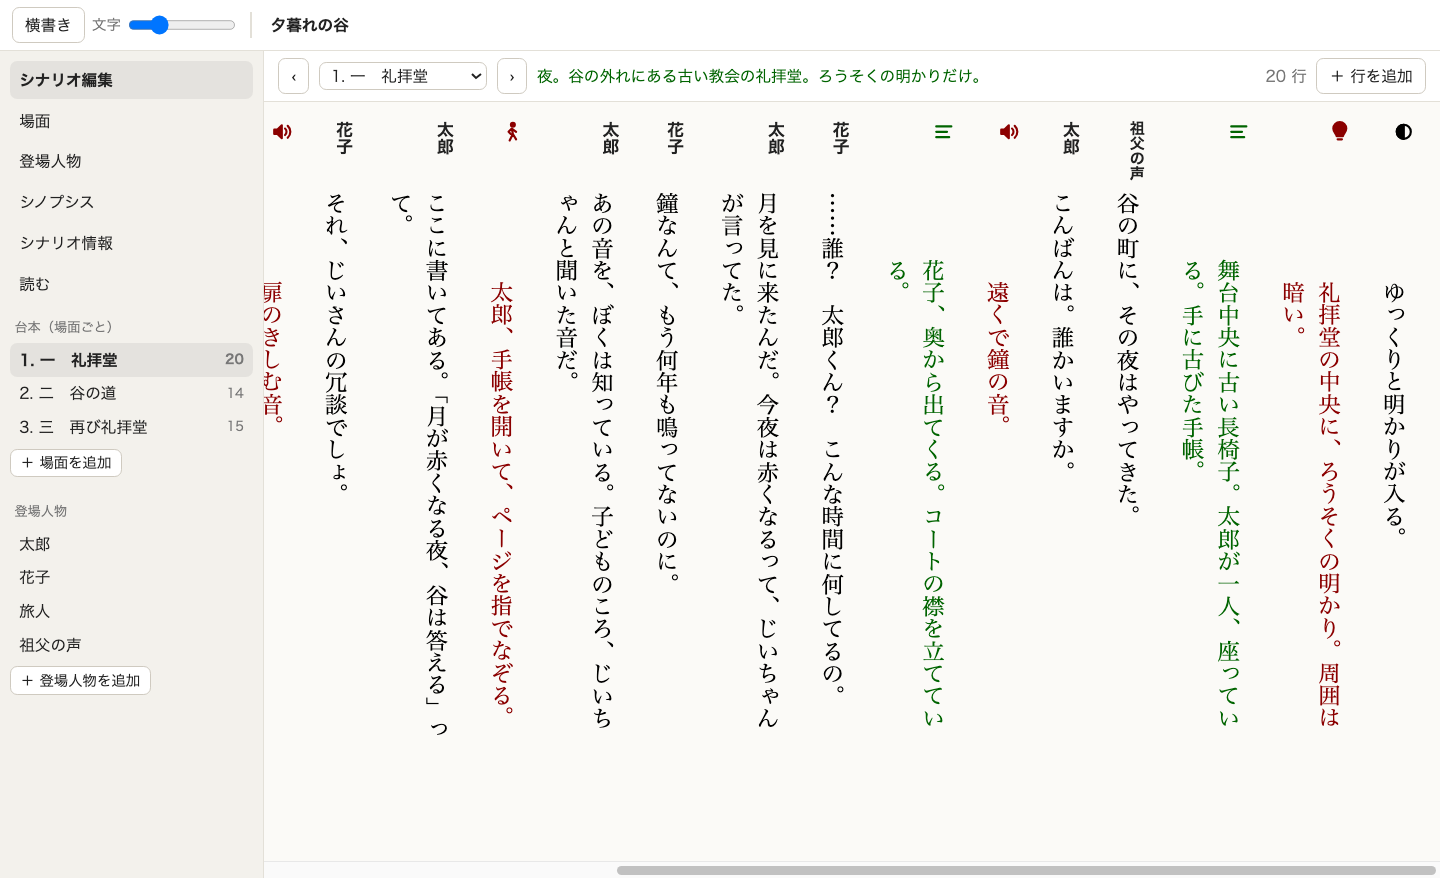Go to the next scene with the right chevron
Screen dimensions: 1440x878
point(512,76)
